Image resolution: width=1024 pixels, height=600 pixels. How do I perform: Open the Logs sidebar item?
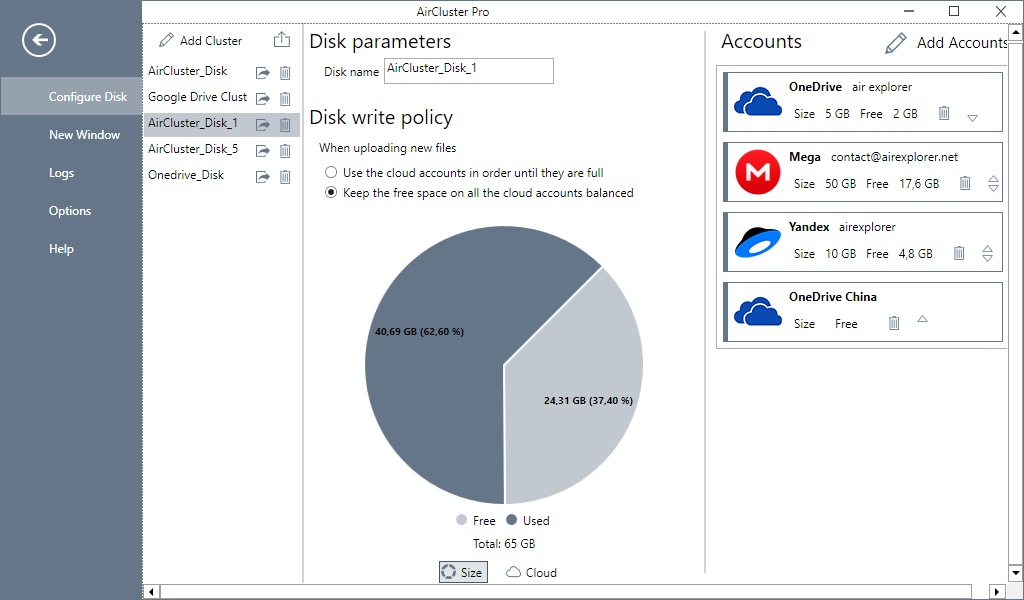61,173
